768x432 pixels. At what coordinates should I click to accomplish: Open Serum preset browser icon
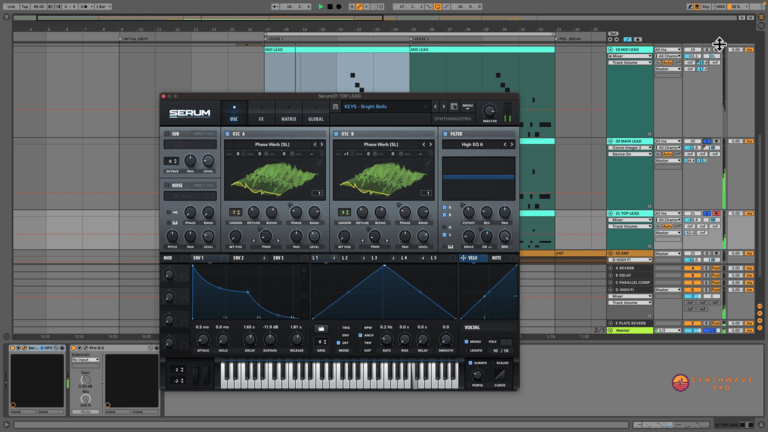pos(454,107)
